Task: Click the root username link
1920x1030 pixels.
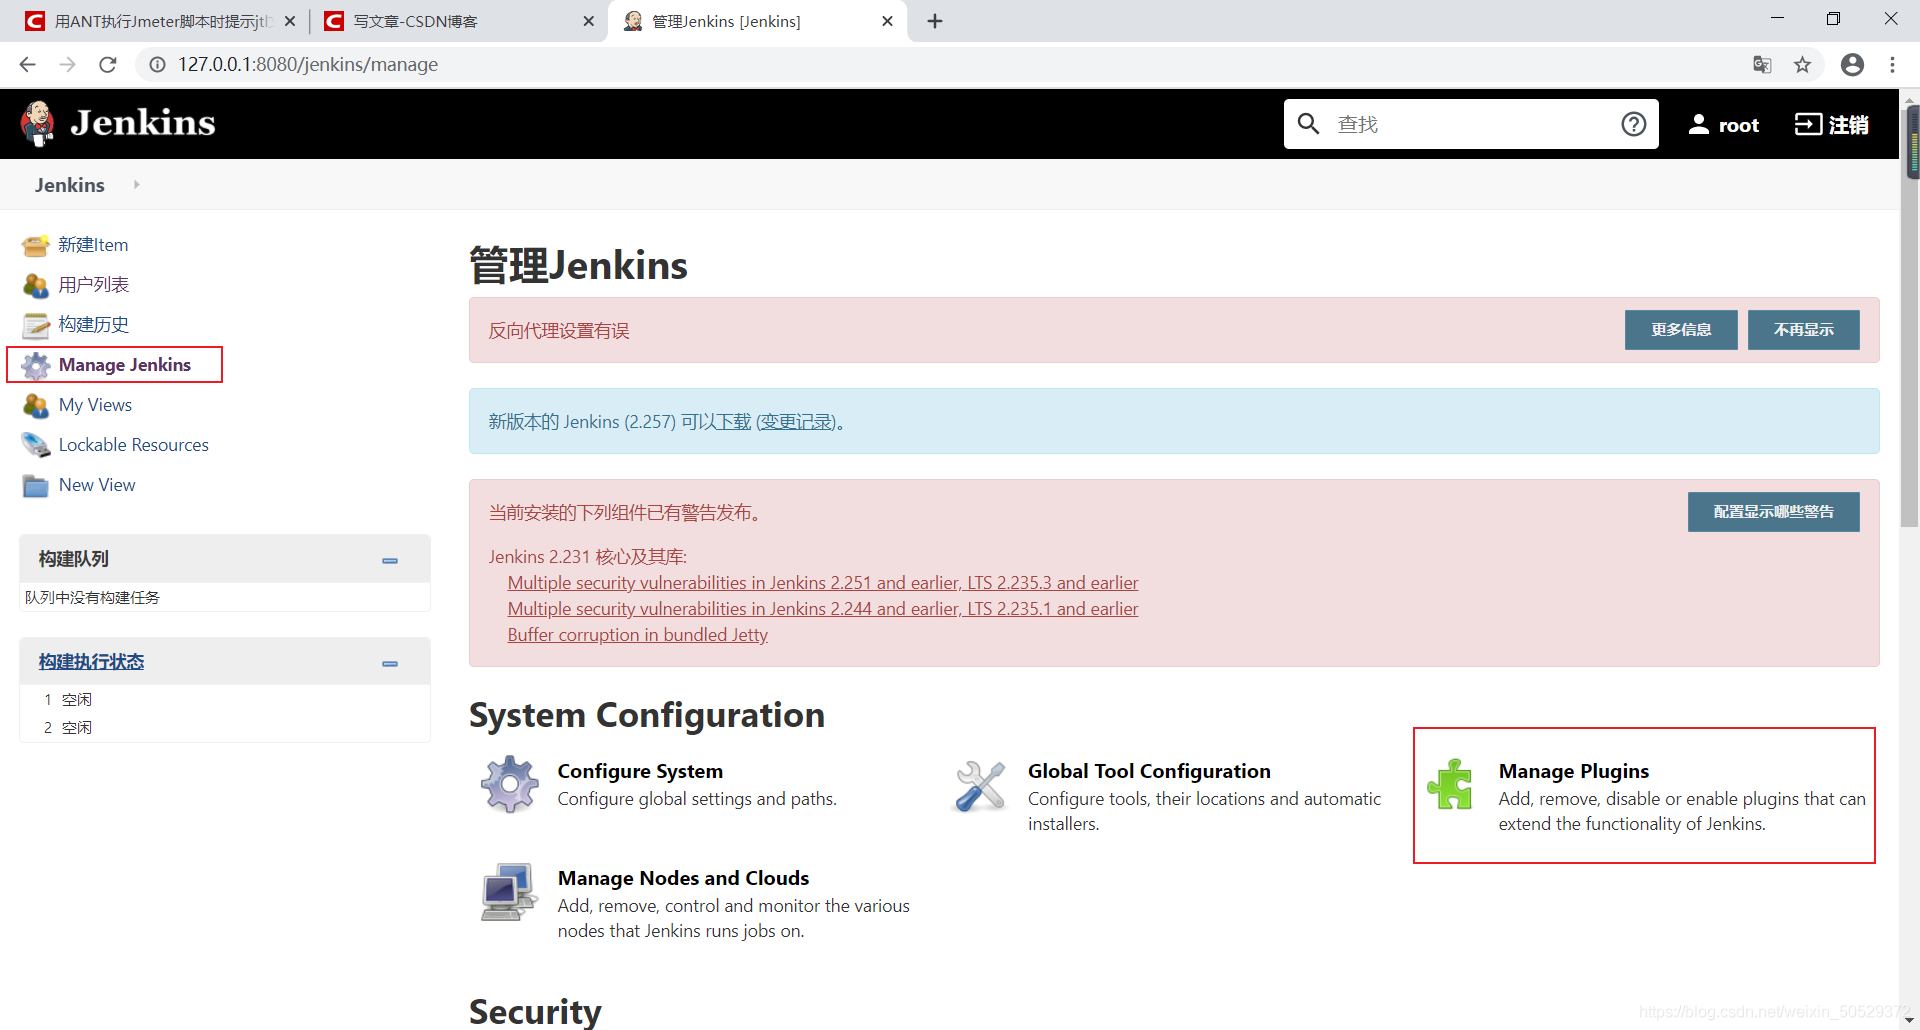Action: coord(1739,125)
